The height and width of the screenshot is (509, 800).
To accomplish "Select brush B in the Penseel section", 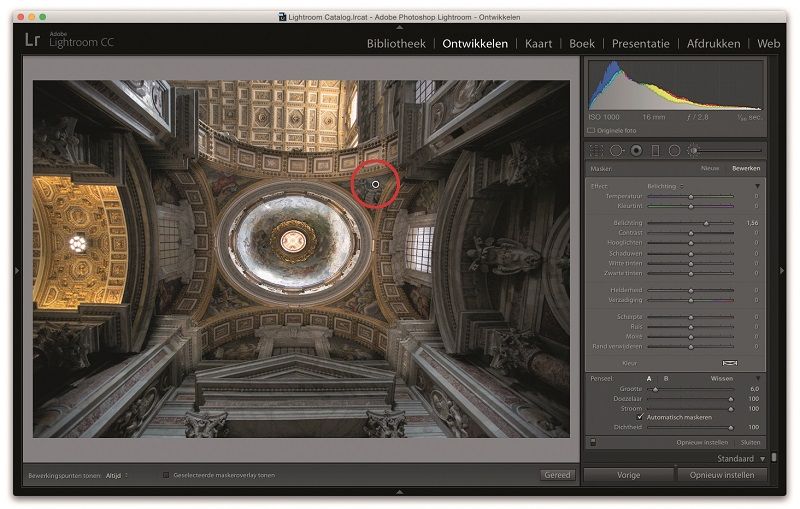I will tap(664, 379).
